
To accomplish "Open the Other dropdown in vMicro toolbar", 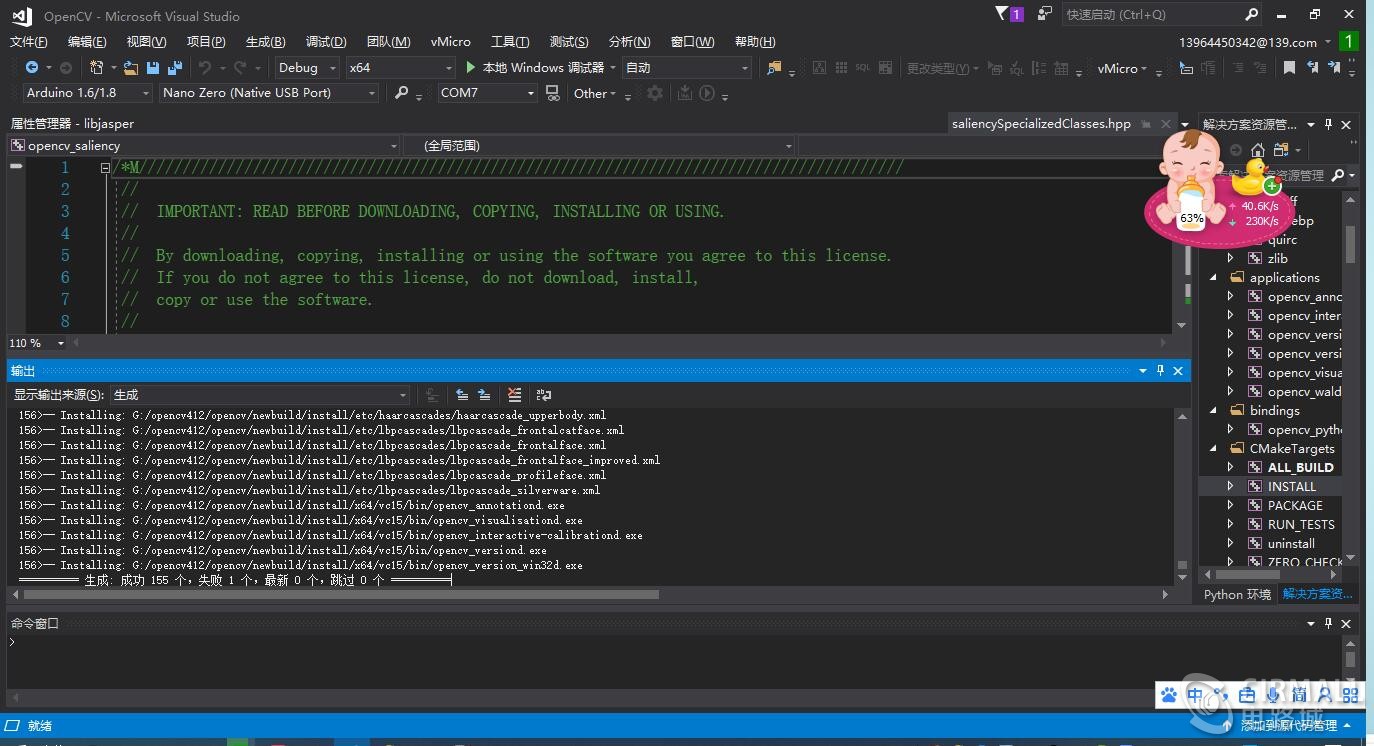I will tap(595, 93).
